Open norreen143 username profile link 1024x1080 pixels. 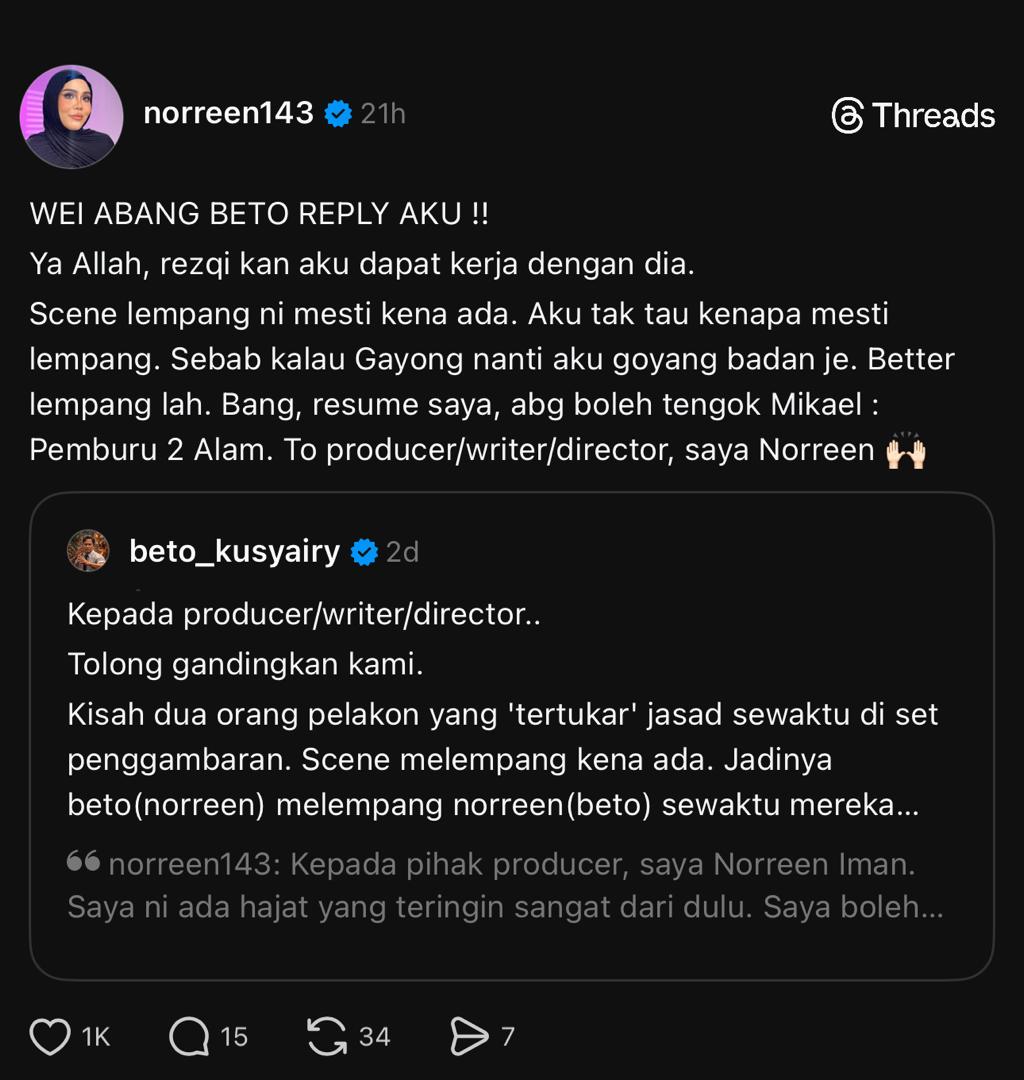(x=228, y=114)
